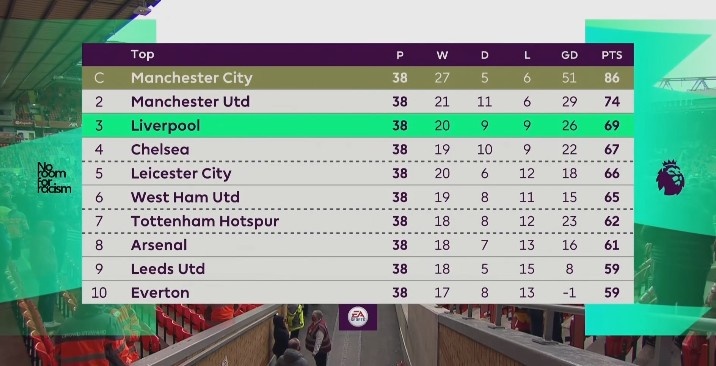
Task: Click the EA Sports logo badge
Action: coord(358,317)
